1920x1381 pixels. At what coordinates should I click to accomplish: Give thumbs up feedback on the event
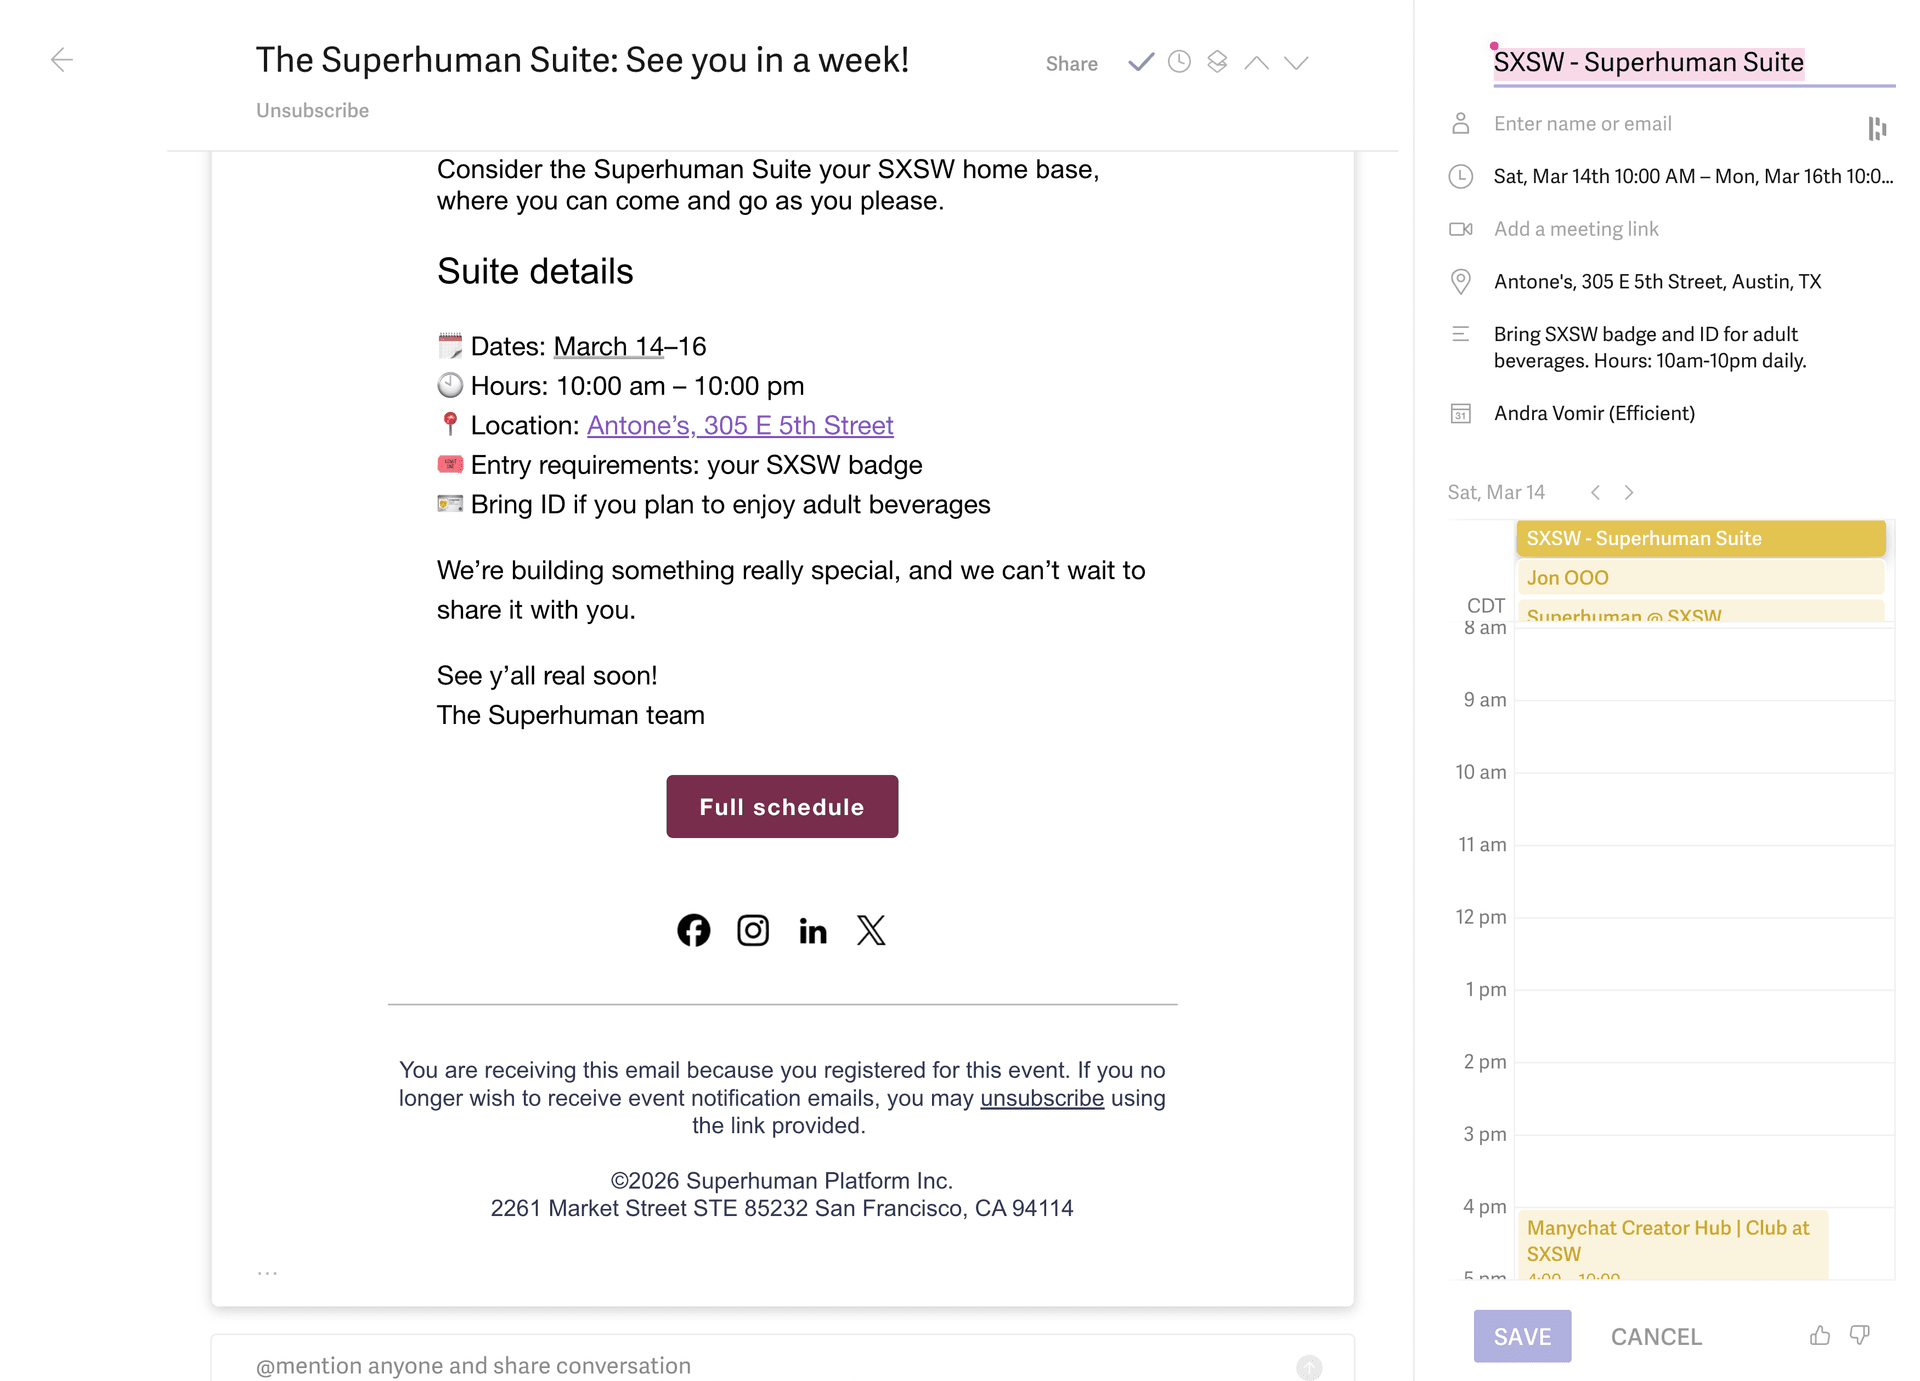[1820, 1335]
